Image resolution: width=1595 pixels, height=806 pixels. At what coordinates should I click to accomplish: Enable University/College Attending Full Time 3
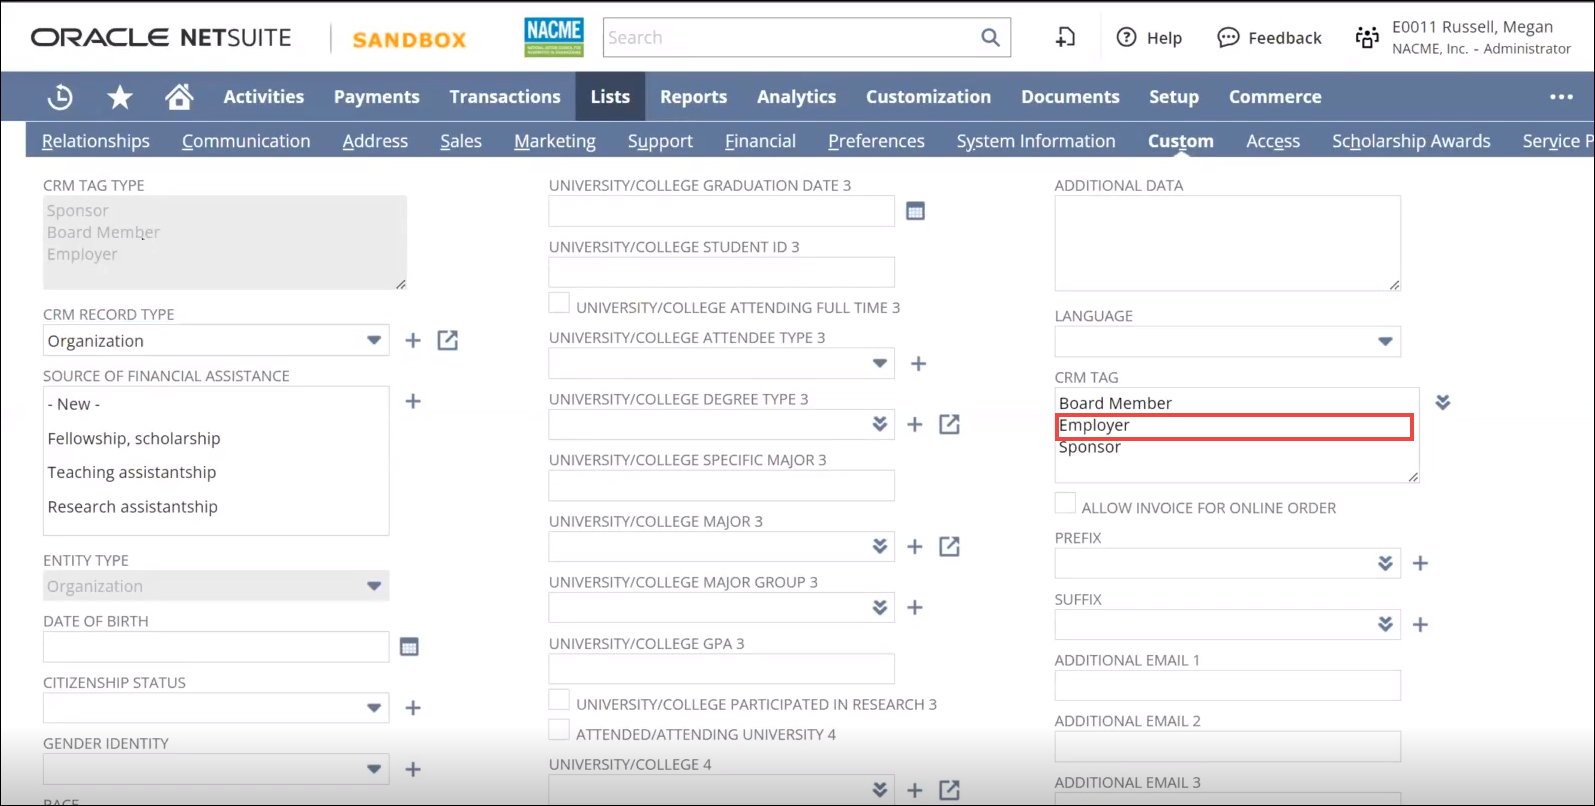(x=560, y=304)
